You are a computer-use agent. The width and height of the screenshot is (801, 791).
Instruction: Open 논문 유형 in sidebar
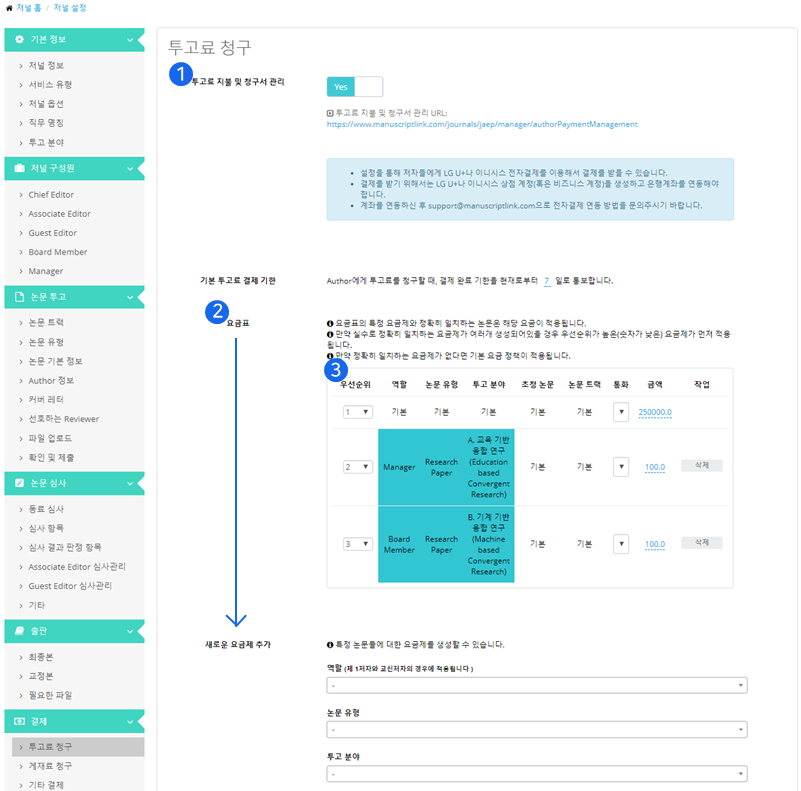point(46,342)
